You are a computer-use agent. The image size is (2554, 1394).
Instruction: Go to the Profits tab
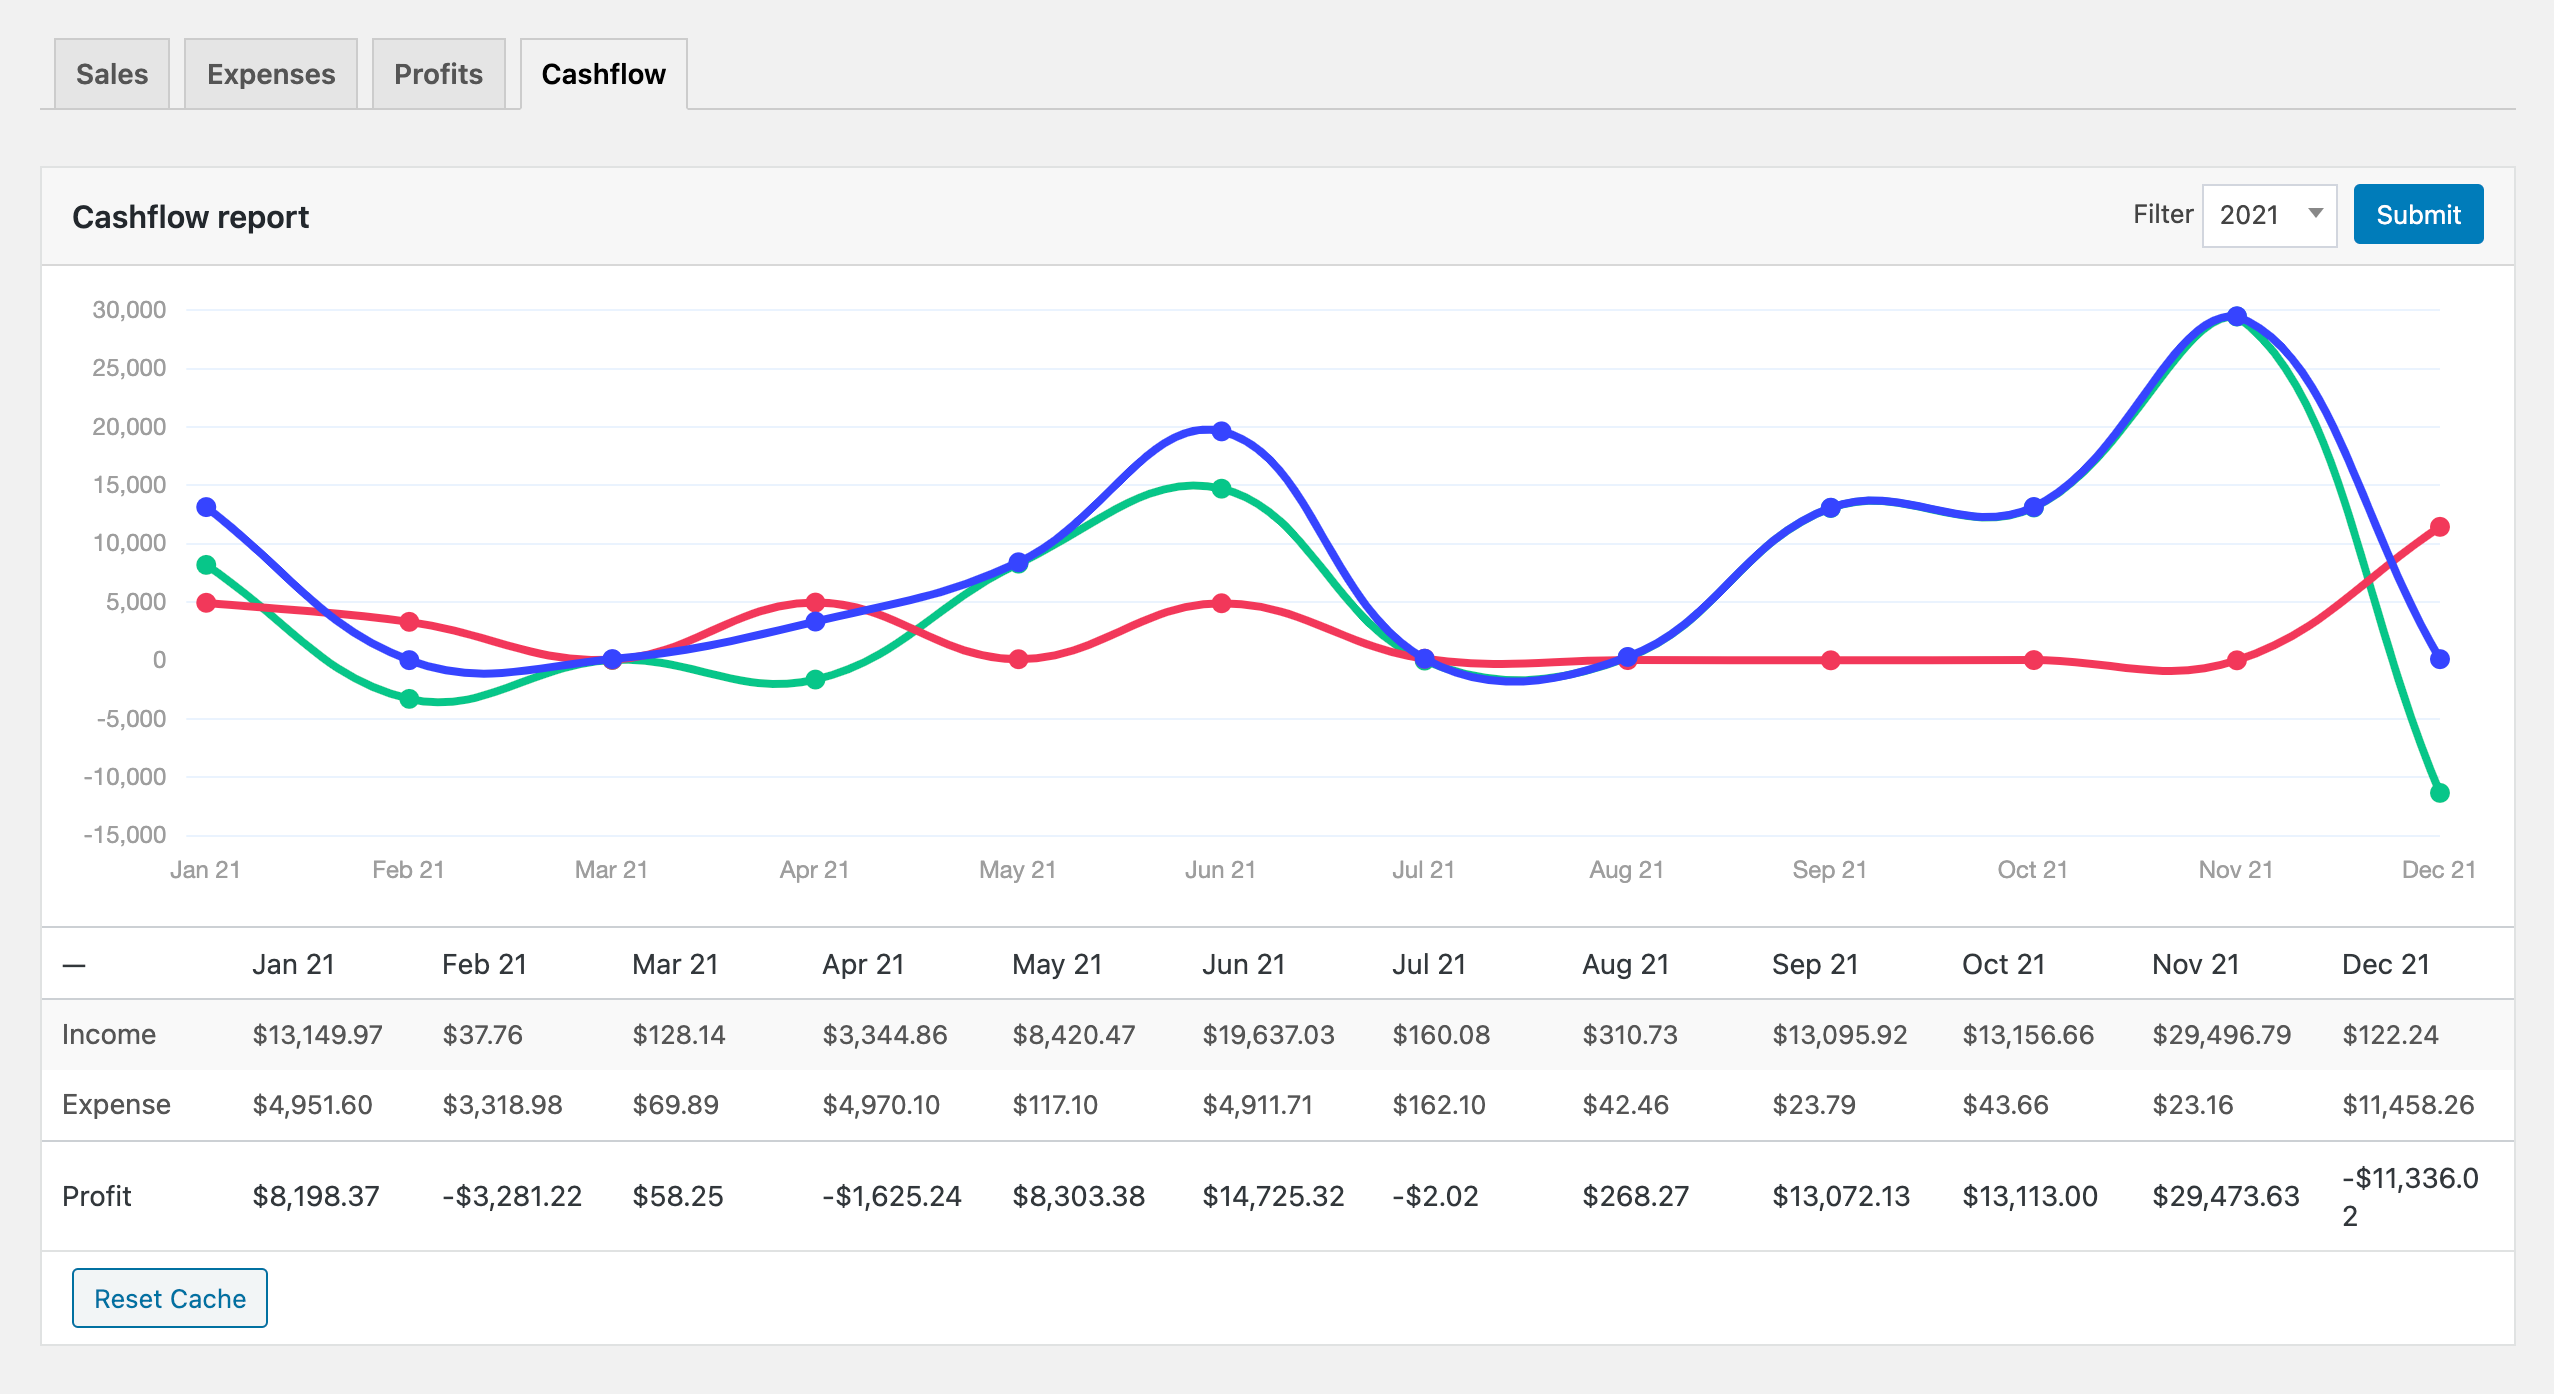[438, 74]
